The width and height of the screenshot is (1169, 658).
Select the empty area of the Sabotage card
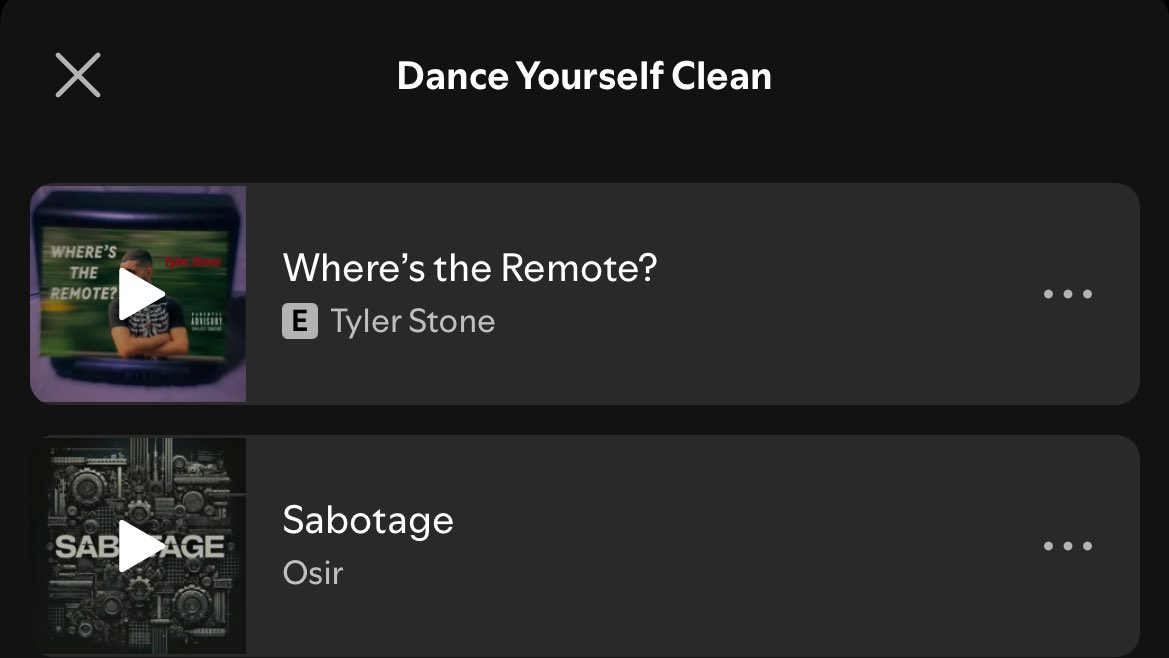point(746,545)
